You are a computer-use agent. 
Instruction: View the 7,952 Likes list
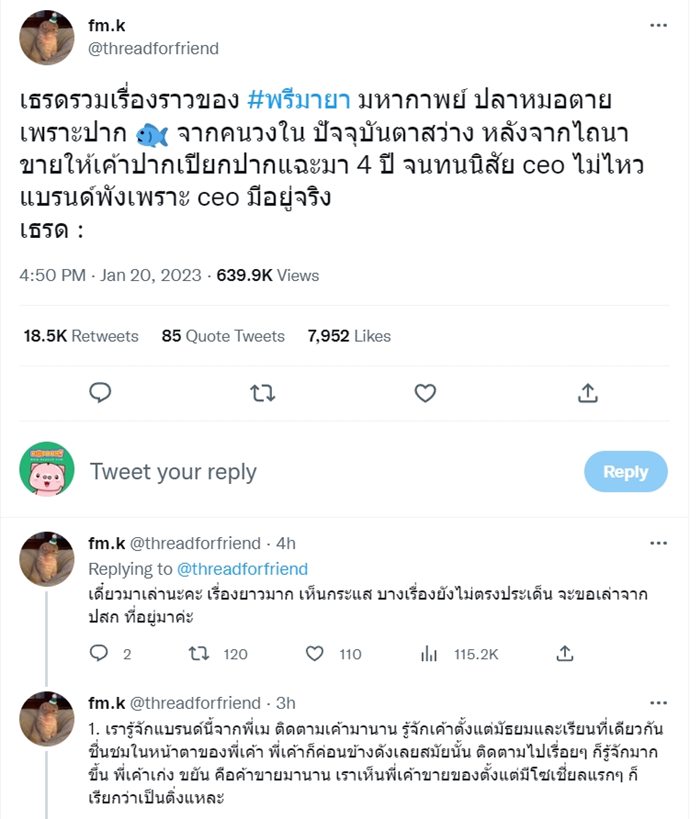pyautogui.click(x=351, y=336)
